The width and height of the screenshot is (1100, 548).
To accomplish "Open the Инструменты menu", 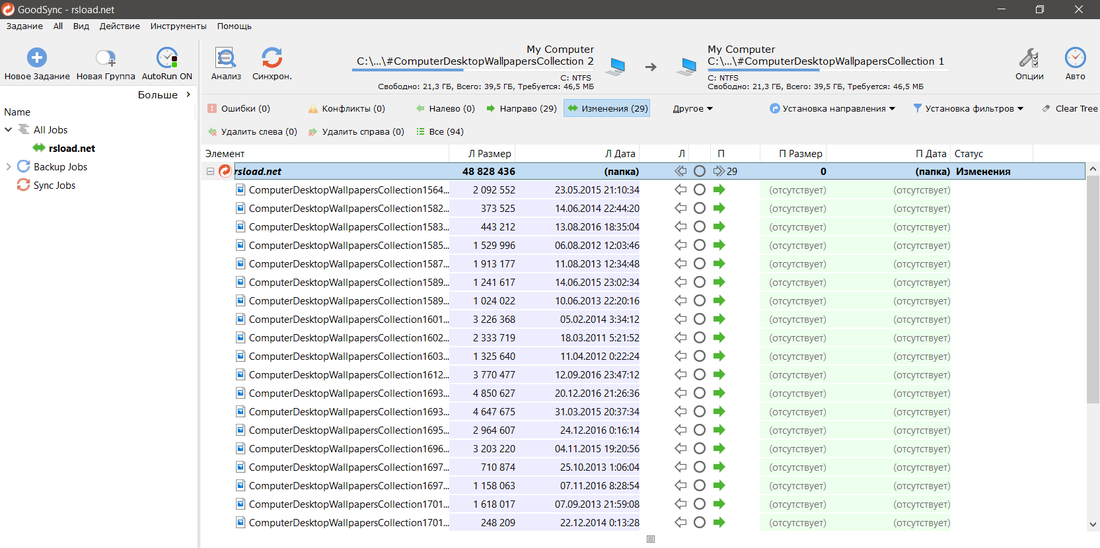I will 178,26.
